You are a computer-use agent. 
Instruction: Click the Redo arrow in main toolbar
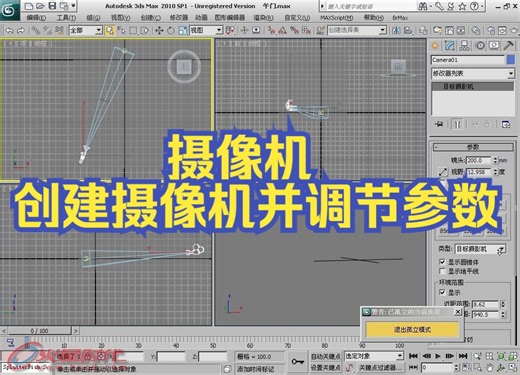coord(21,31)
